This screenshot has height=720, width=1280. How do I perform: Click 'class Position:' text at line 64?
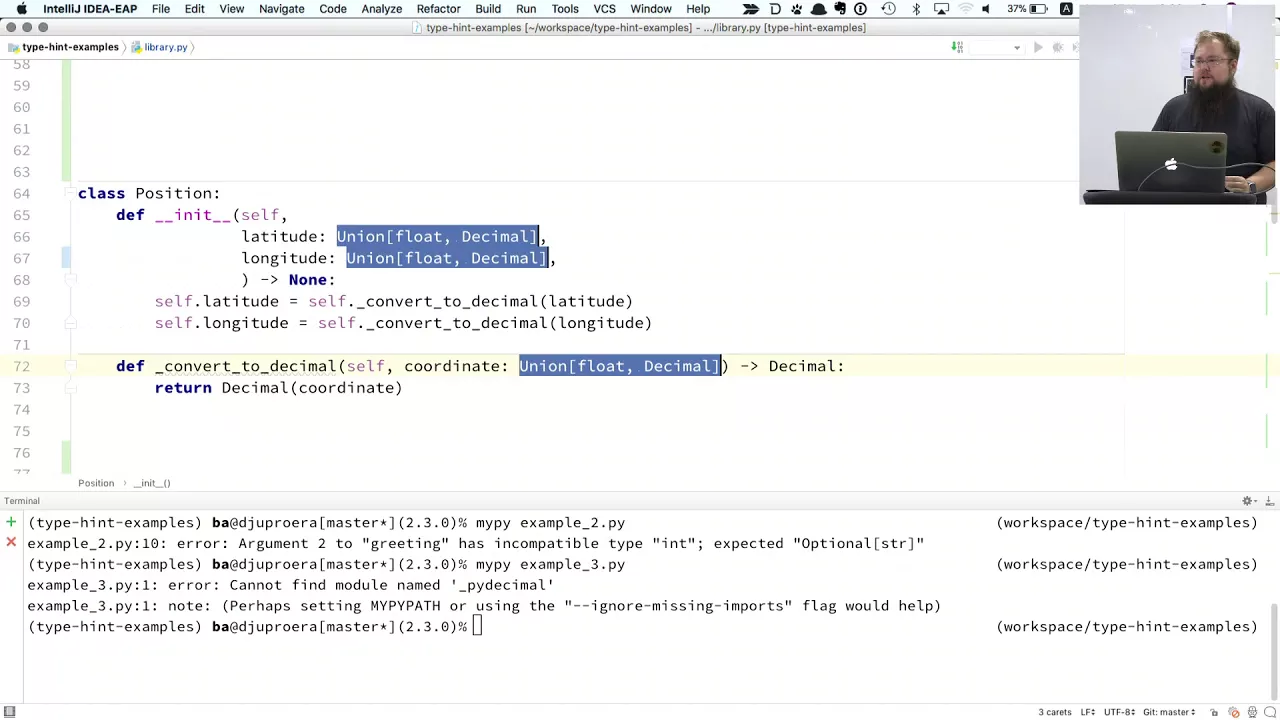149,193
